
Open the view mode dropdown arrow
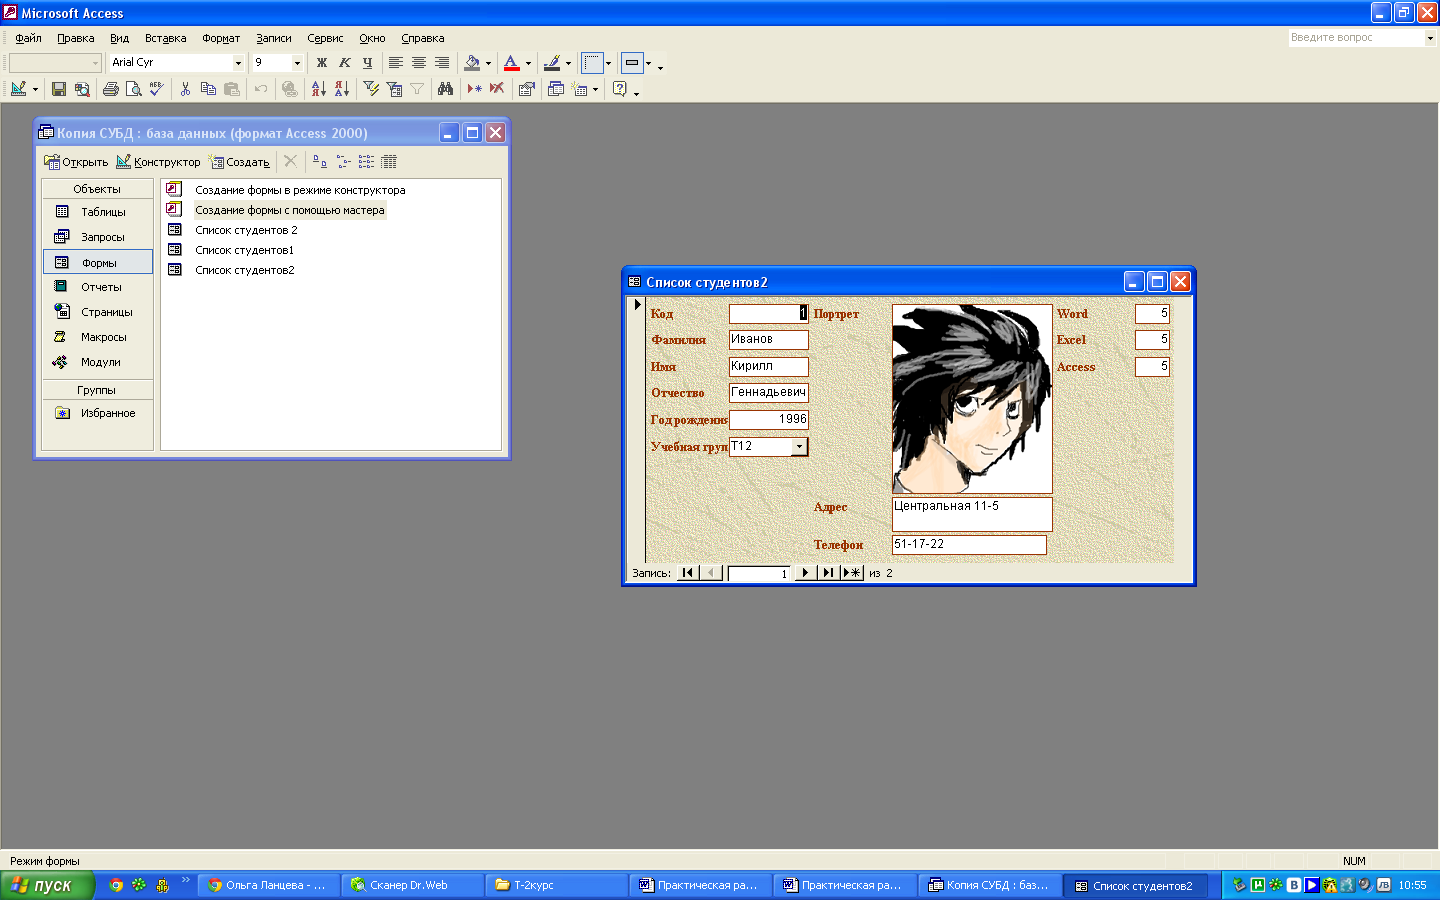tap(35, 89)
